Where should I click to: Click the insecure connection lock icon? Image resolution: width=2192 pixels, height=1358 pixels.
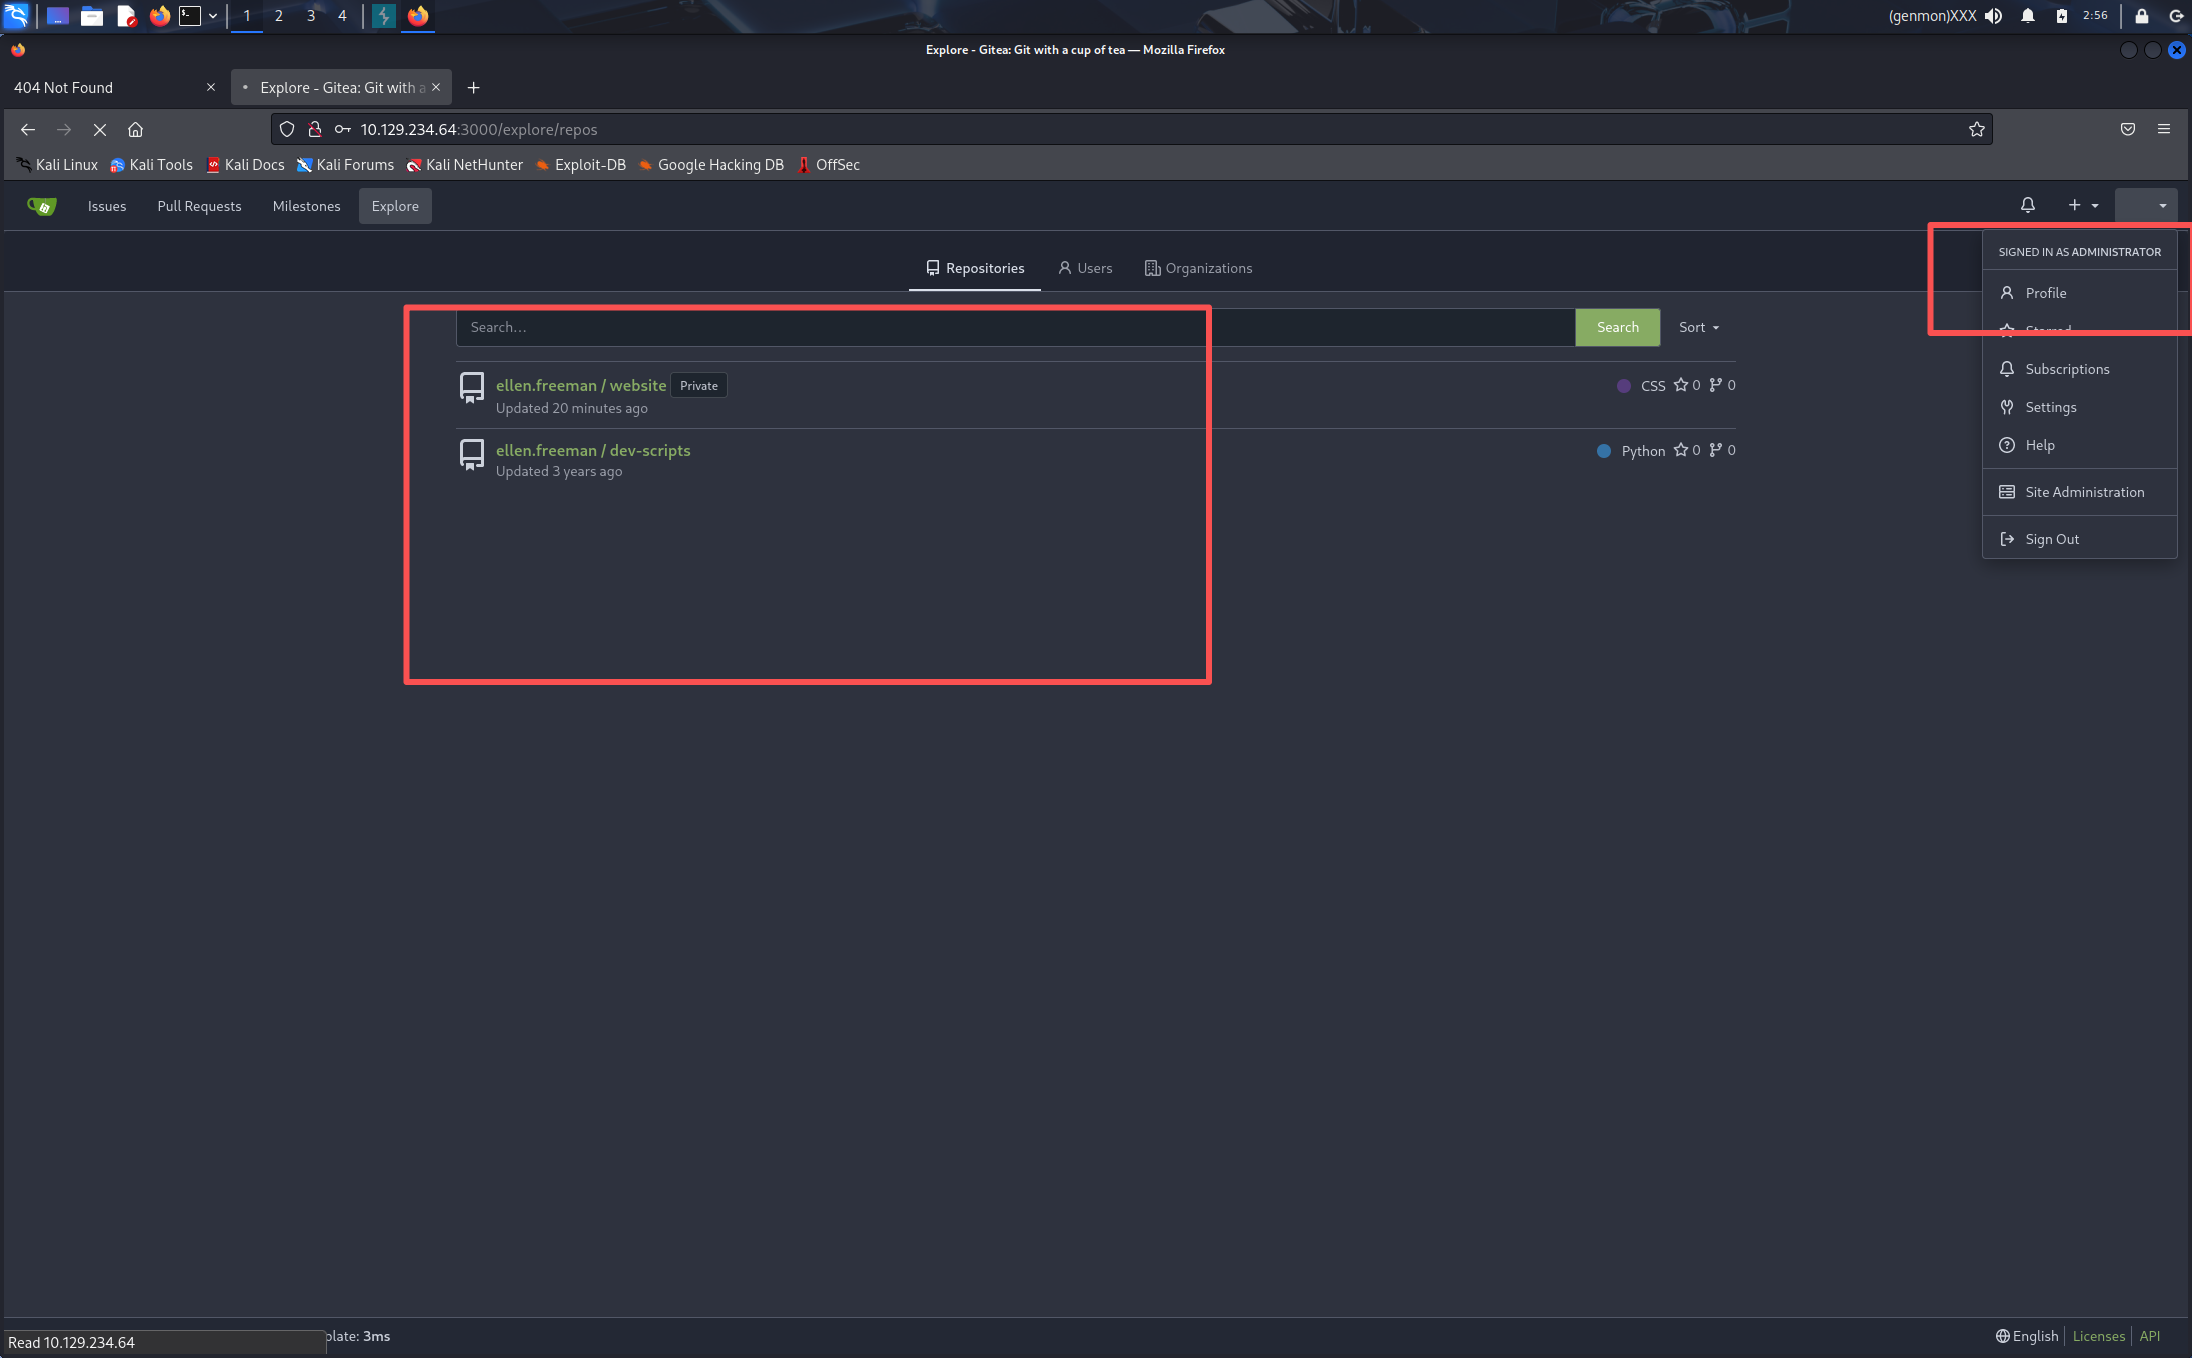[314, 129]
